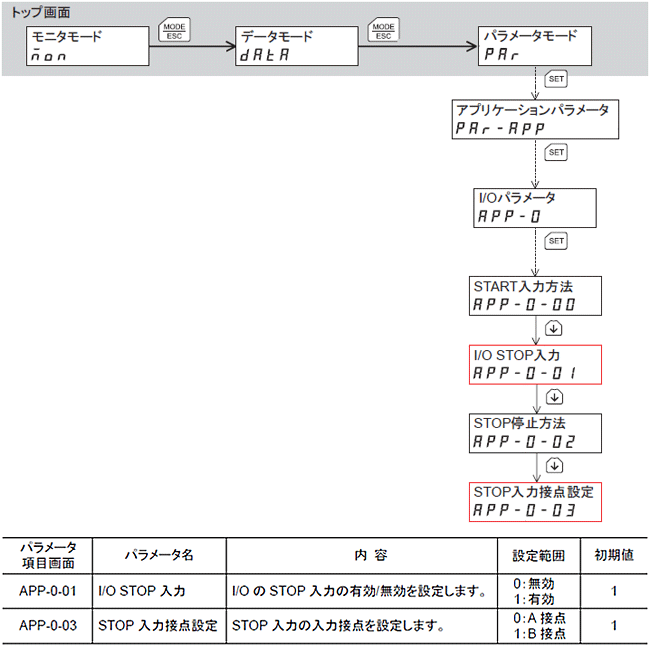This screenshot has height=646, width=650.
Task: Click the パラメータ項目画面 column header
Action: click(x=48, y=556)
